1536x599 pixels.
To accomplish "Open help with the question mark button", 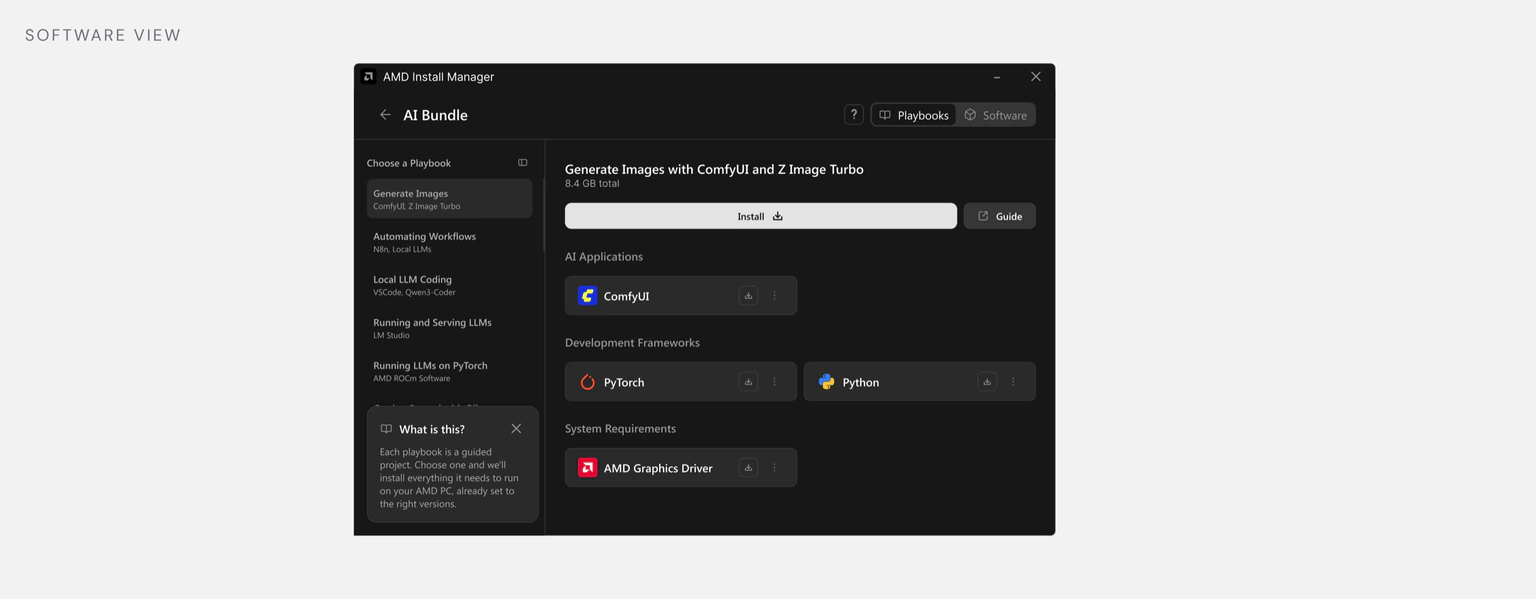I will [x=854, y=115].
